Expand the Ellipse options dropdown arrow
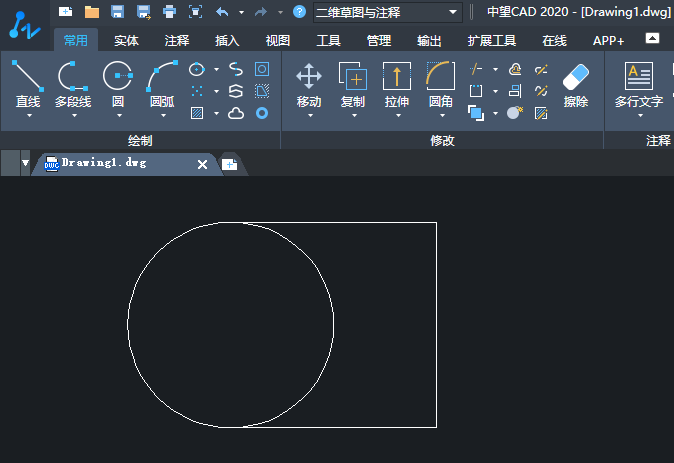Screen dimensions: 674x463 coord(216,69)
